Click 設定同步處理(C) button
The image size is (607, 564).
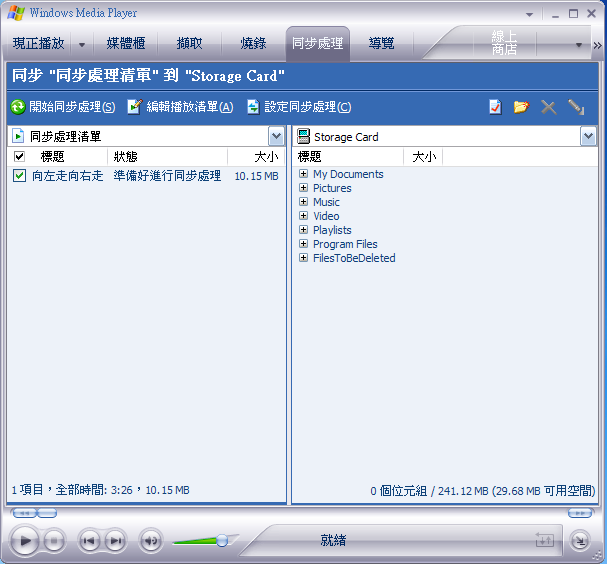point(299,107)
